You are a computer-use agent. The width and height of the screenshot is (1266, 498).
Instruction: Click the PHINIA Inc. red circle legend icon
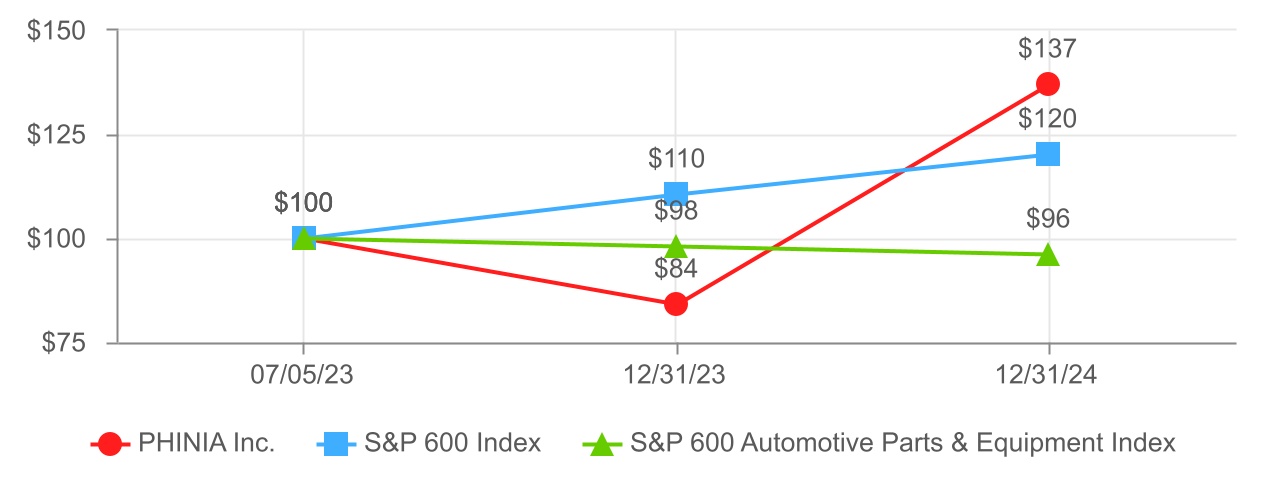point(110,444)
